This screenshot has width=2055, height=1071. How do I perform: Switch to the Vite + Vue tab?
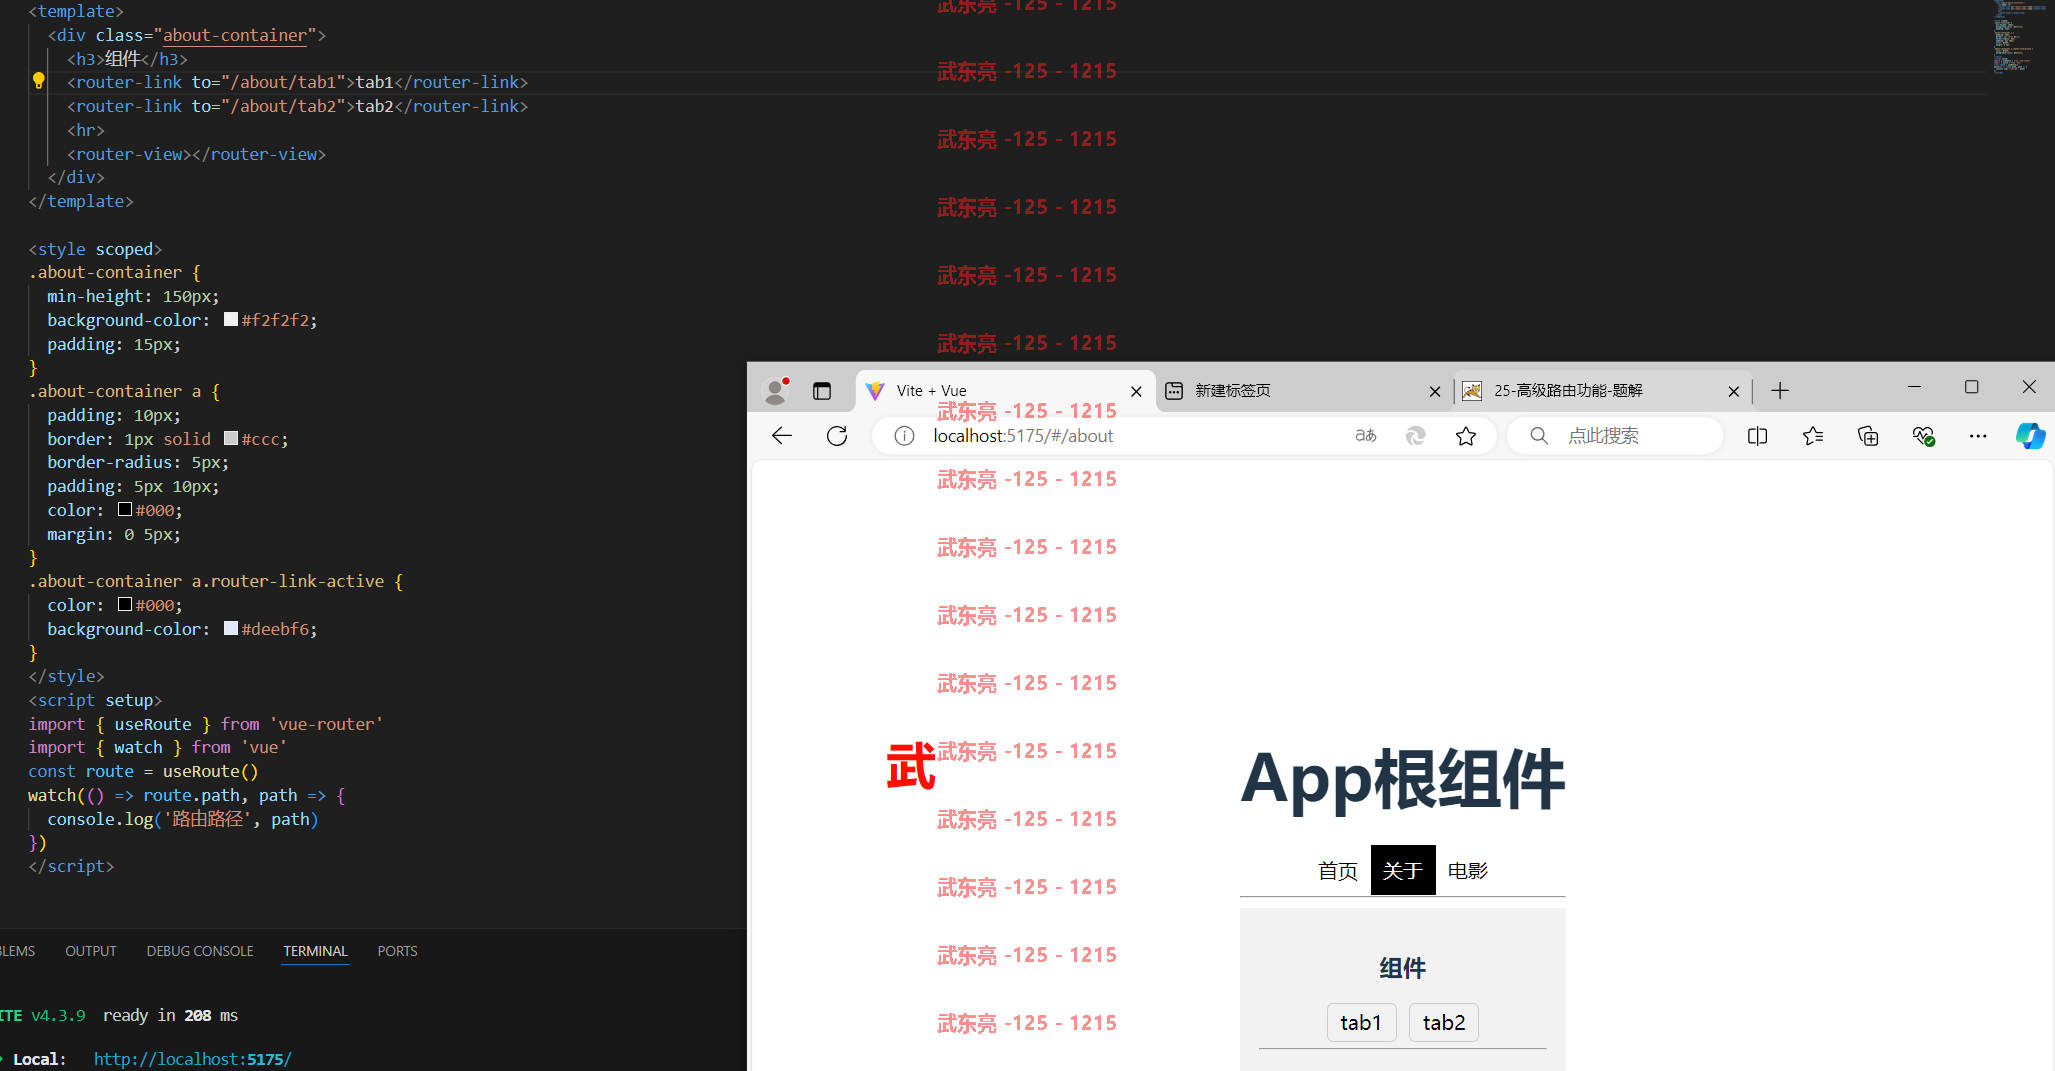(1005, 391)
